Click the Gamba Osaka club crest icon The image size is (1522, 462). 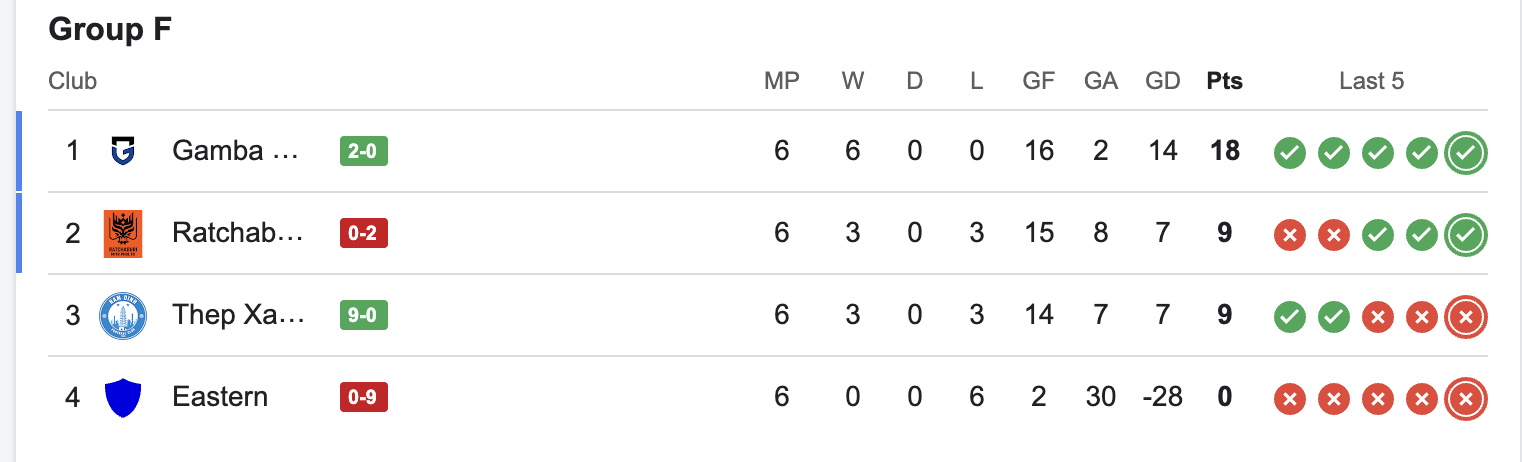pos(122,152)
